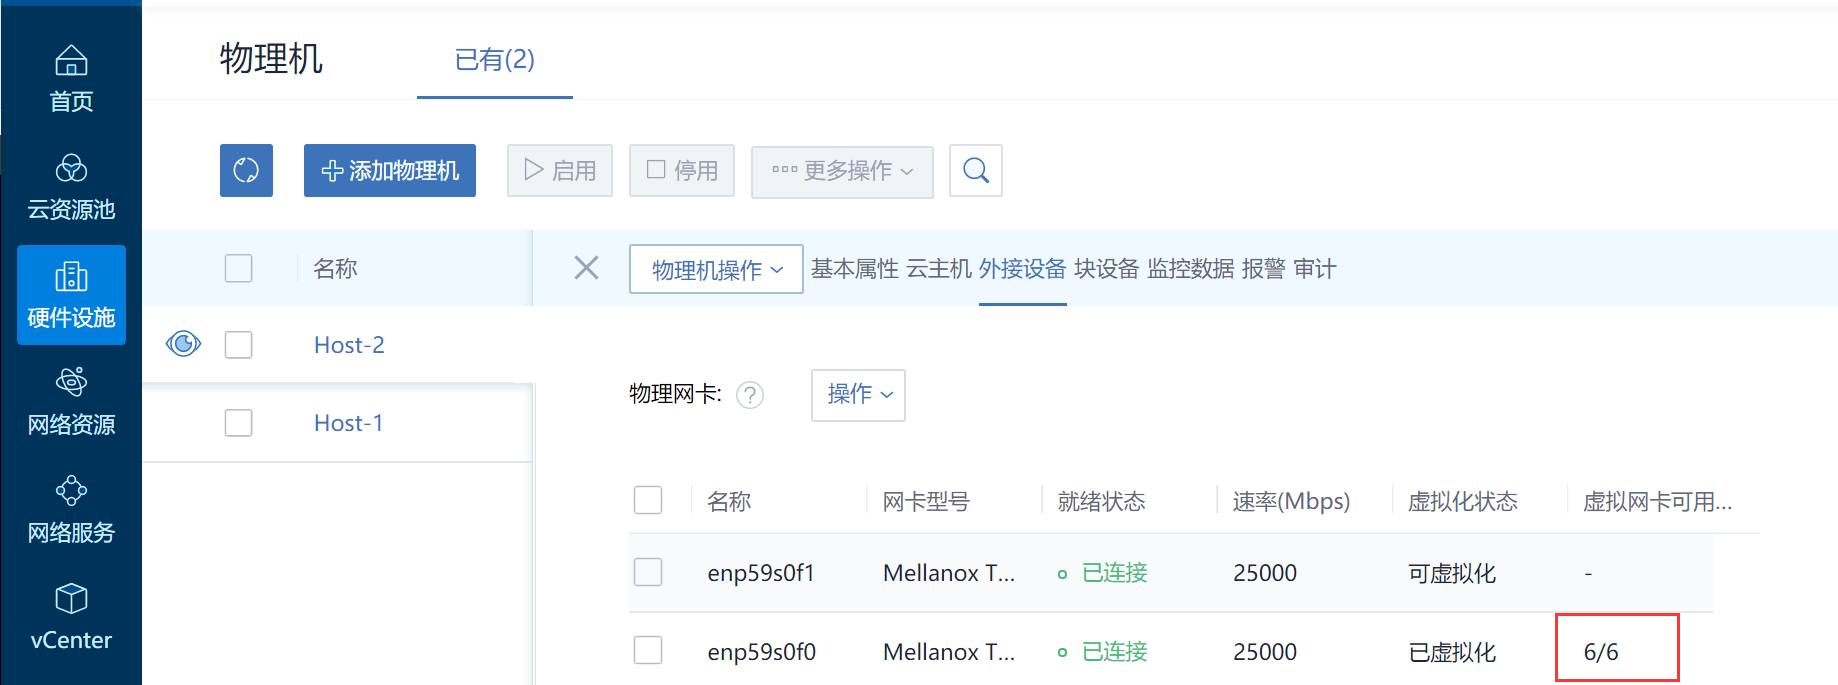Close the host detail panel

coord(586,268)
